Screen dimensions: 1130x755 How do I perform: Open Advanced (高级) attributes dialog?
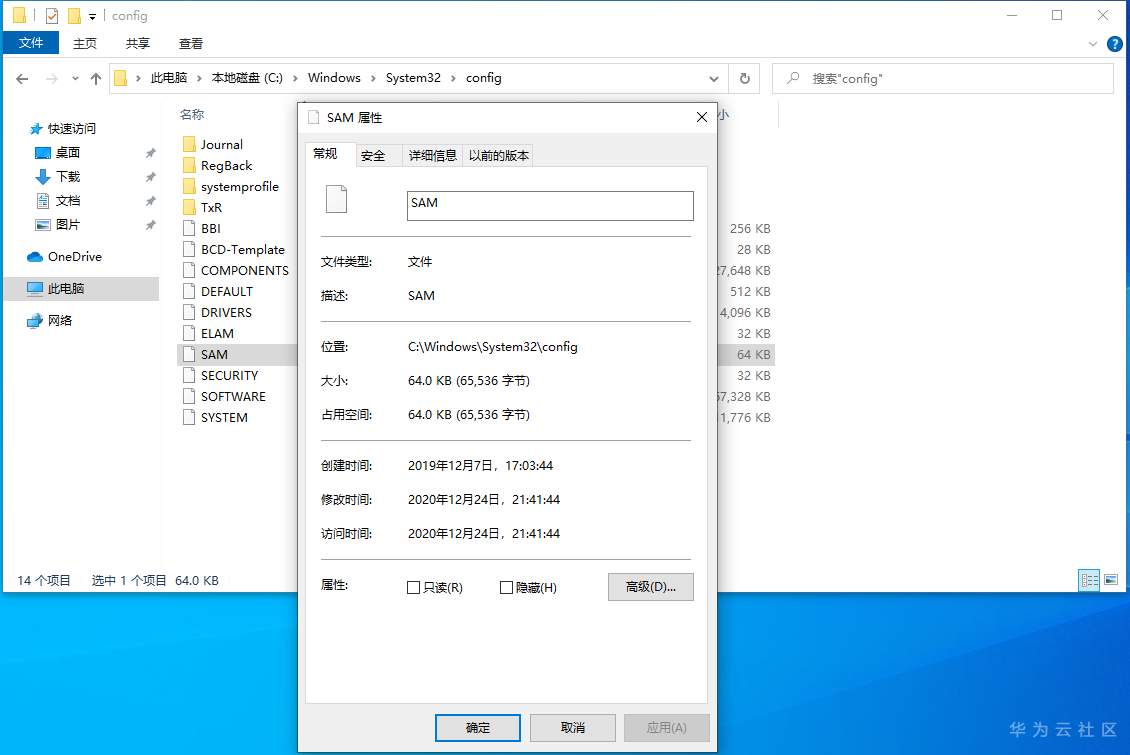click(651, 587)
